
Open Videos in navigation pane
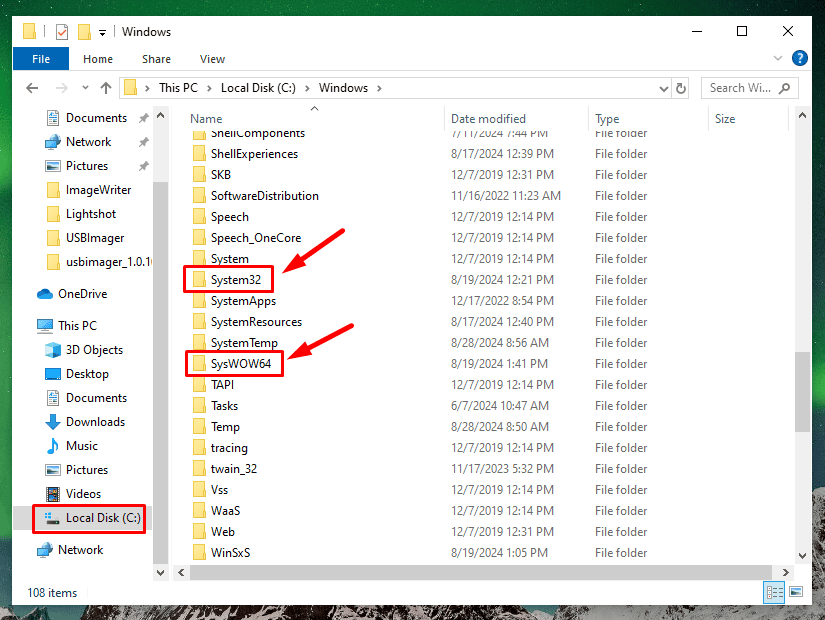[83, 494]
